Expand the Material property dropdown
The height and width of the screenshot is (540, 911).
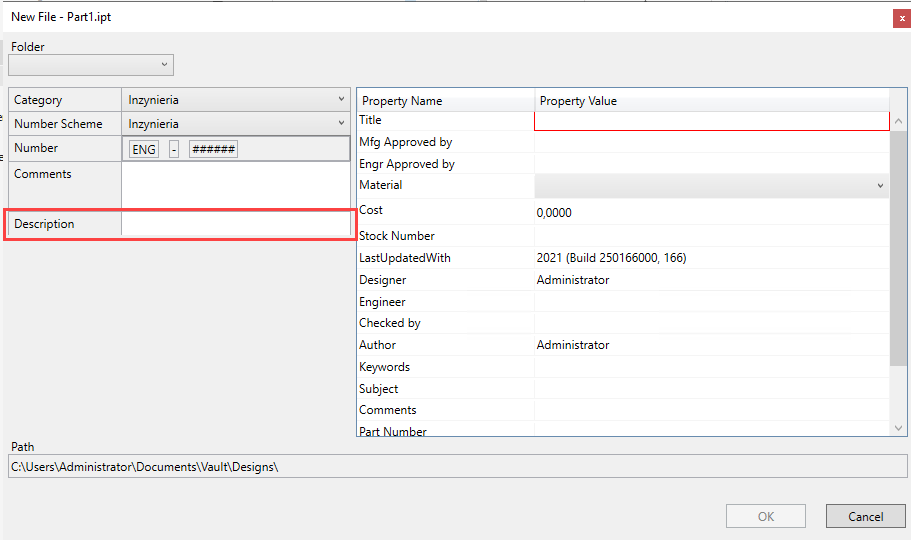pyautogui.click(x=711, y=186)
